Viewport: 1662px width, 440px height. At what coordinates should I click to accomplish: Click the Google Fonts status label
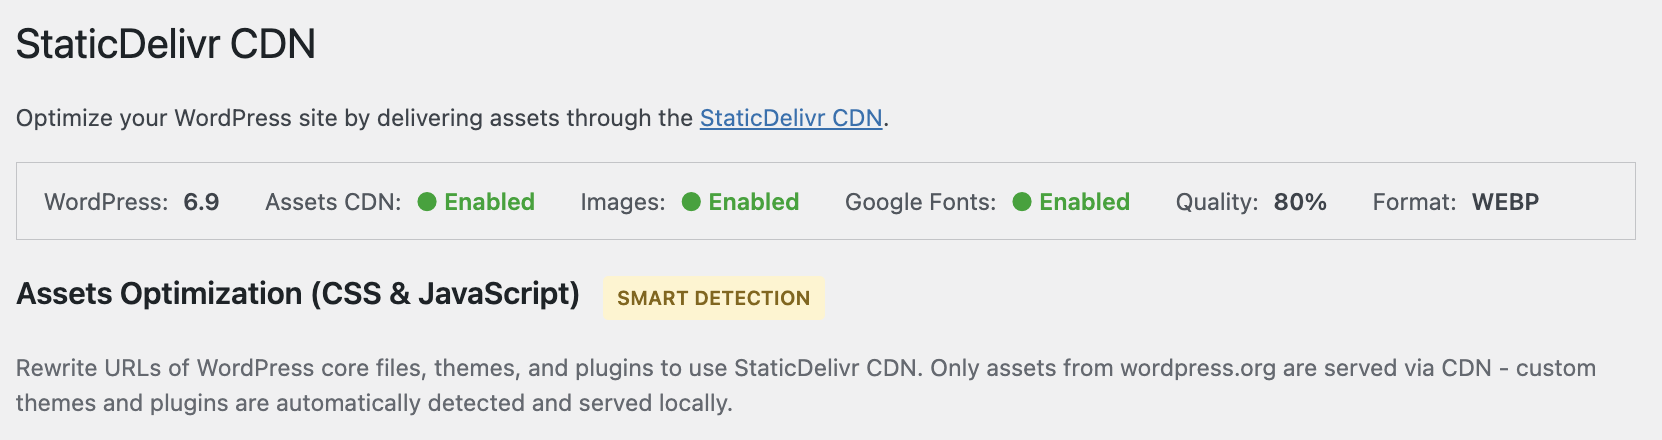pos(920,202)
